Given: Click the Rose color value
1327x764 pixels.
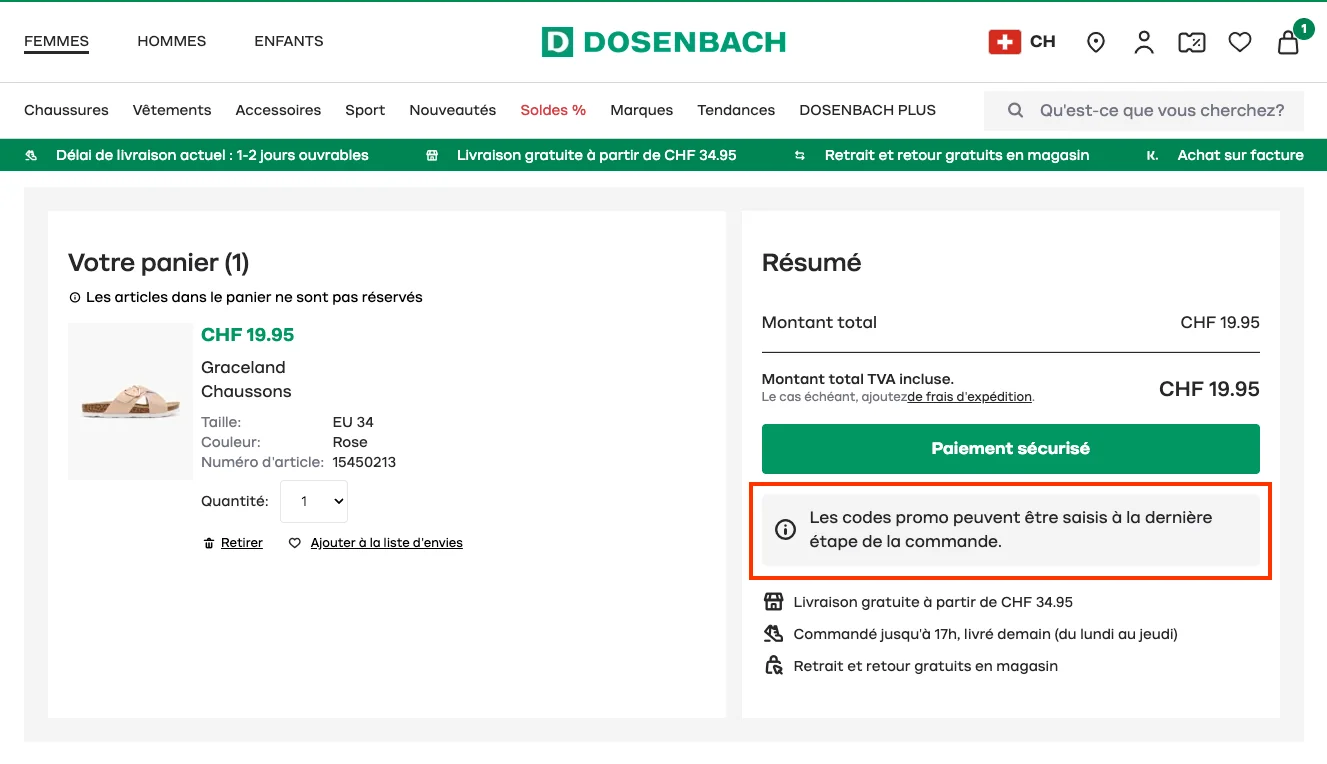Looking at the screenshot, I should [350, 442].
